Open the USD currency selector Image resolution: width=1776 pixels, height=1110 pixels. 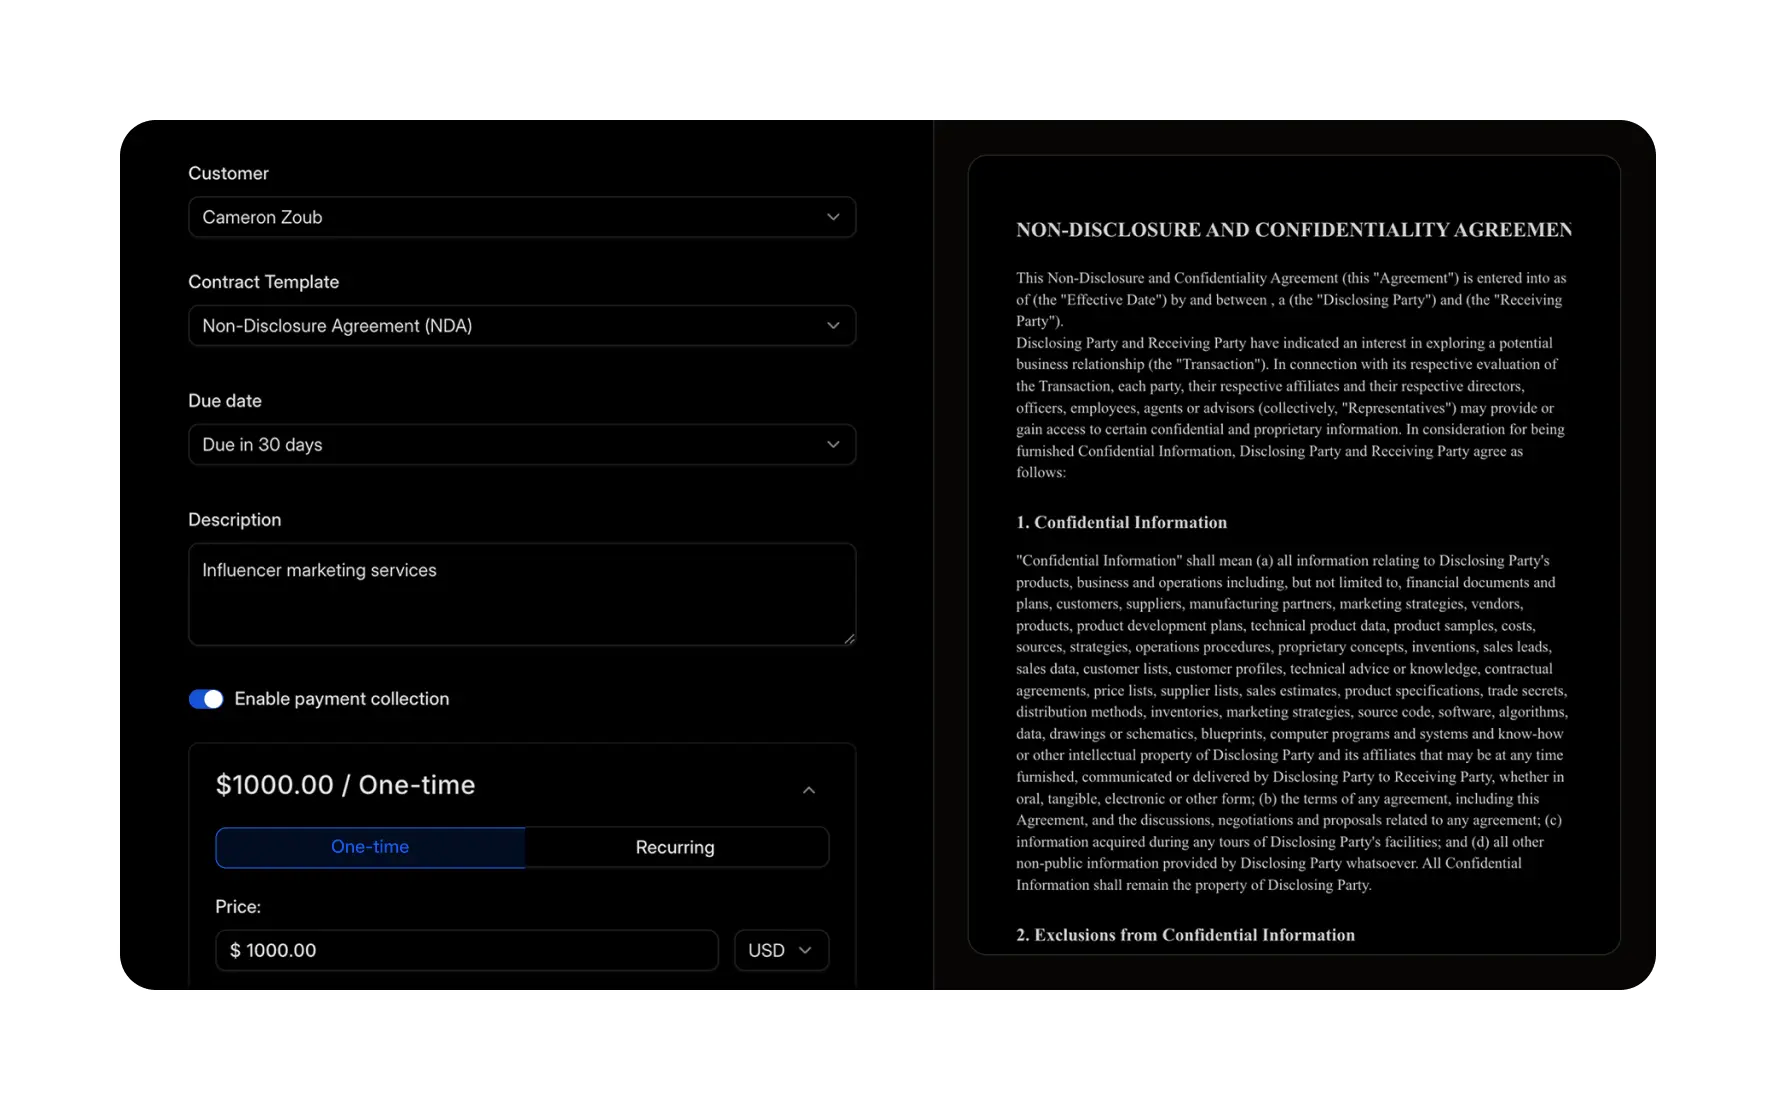point(781,950)
